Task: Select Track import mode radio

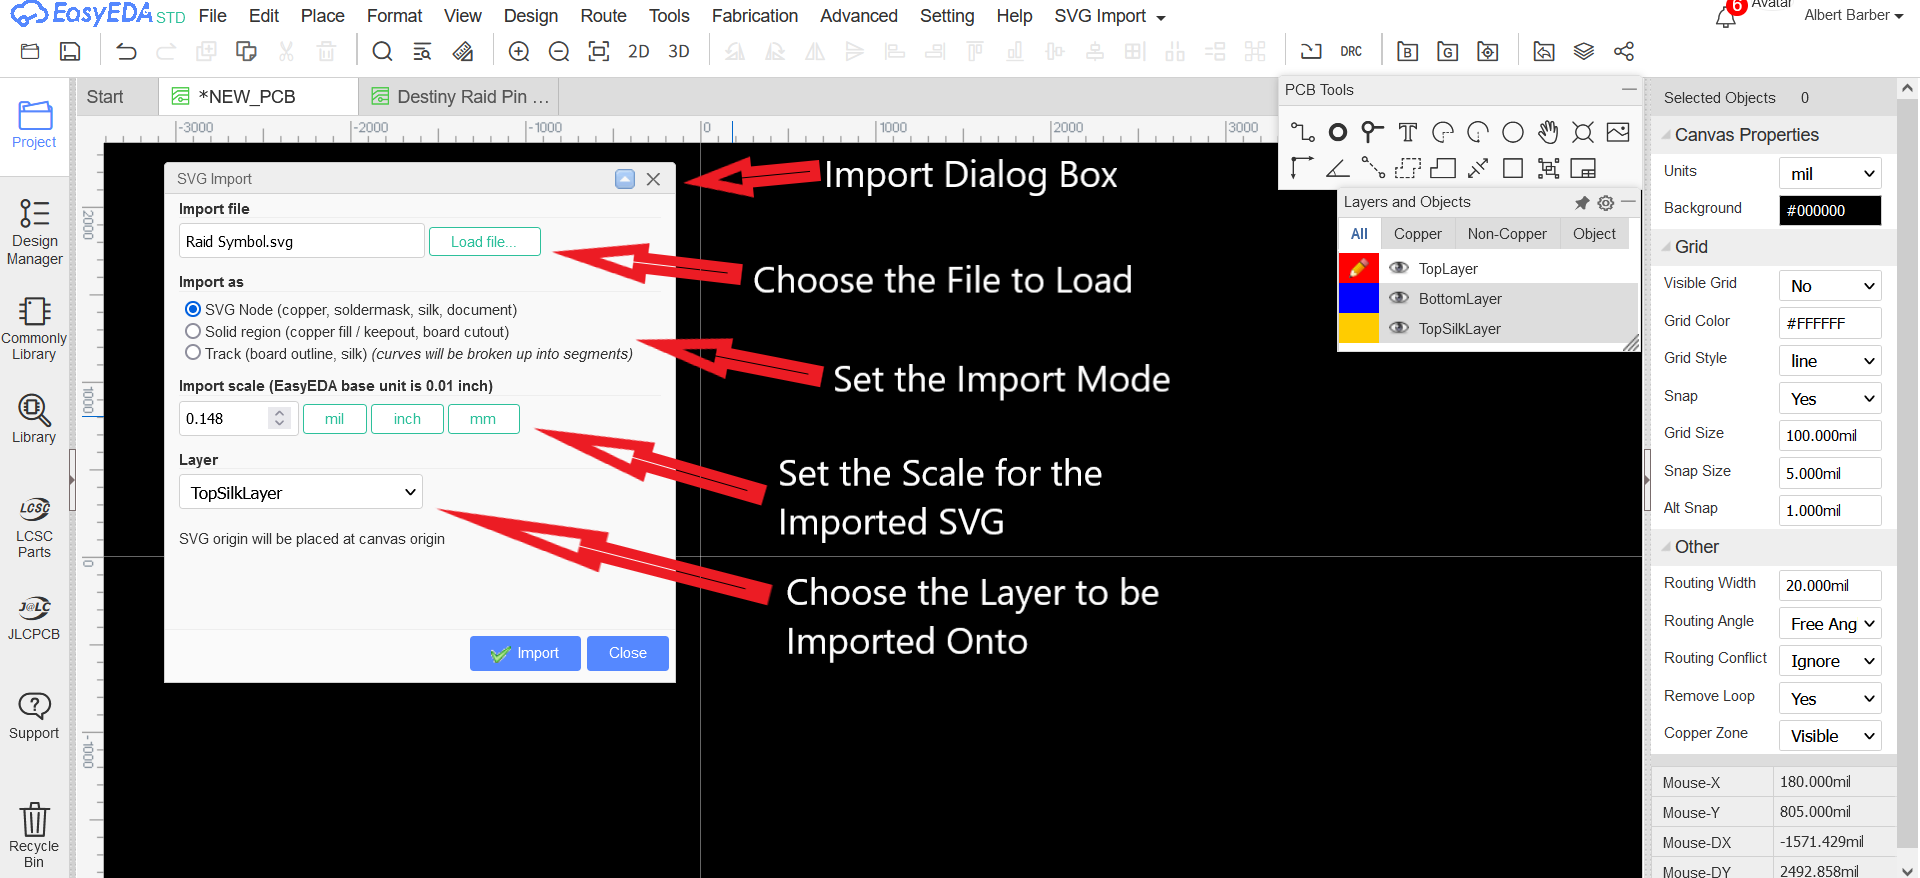Action: [193, 353]
